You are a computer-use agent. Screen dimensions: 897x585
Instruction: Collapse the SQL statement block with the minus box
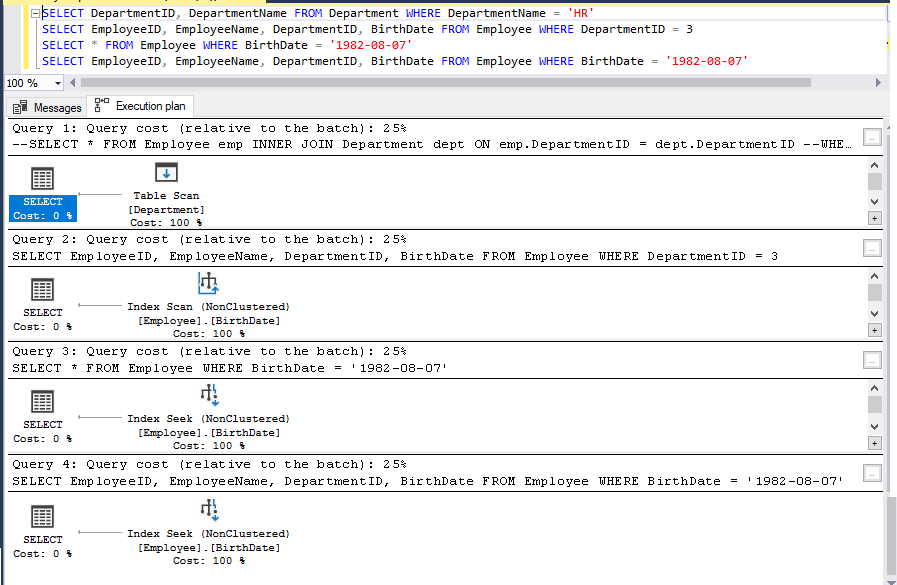[x=34, y=13]
